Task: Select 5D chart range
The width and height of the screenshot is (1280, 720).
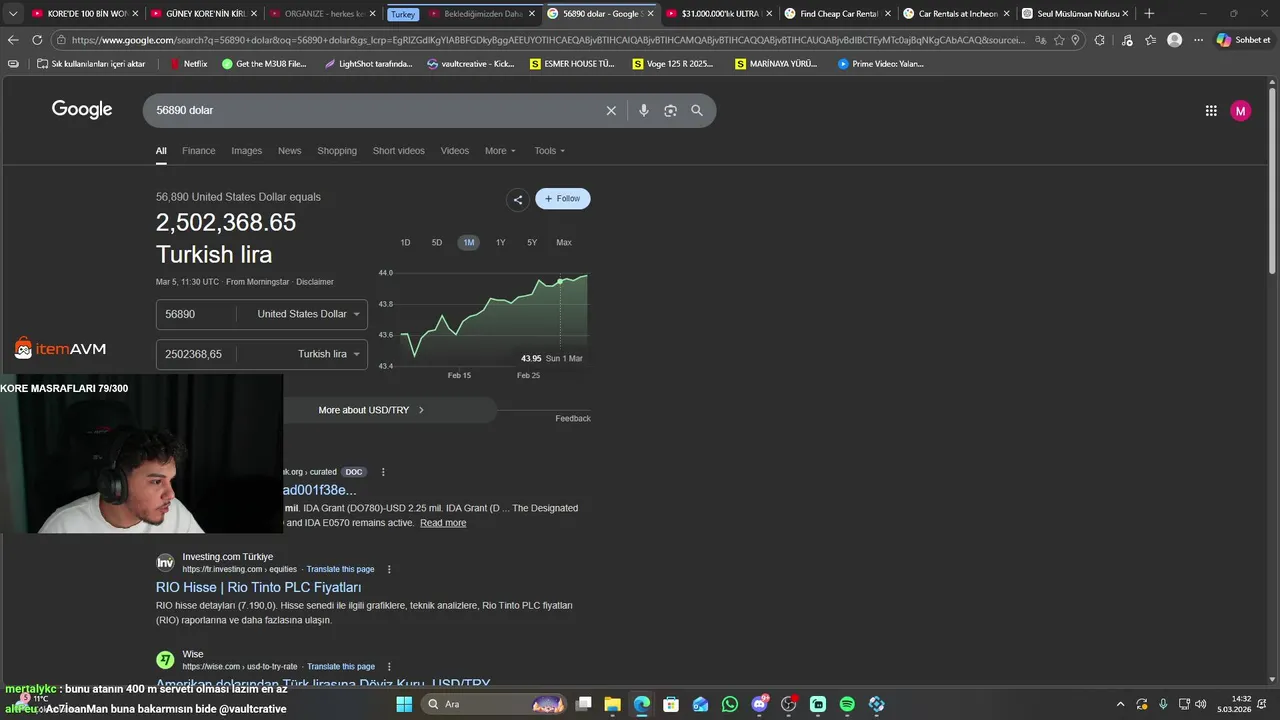Action: [437, 243]
